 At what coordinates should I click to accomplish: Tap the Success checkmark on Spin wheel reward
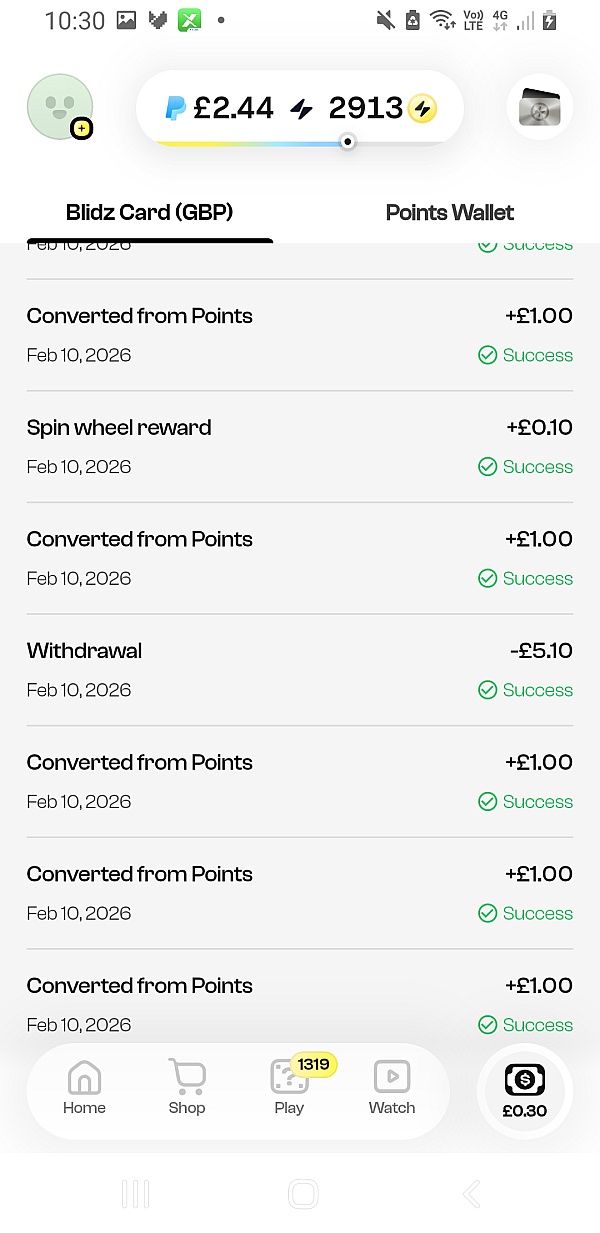[x=488, y=467]
